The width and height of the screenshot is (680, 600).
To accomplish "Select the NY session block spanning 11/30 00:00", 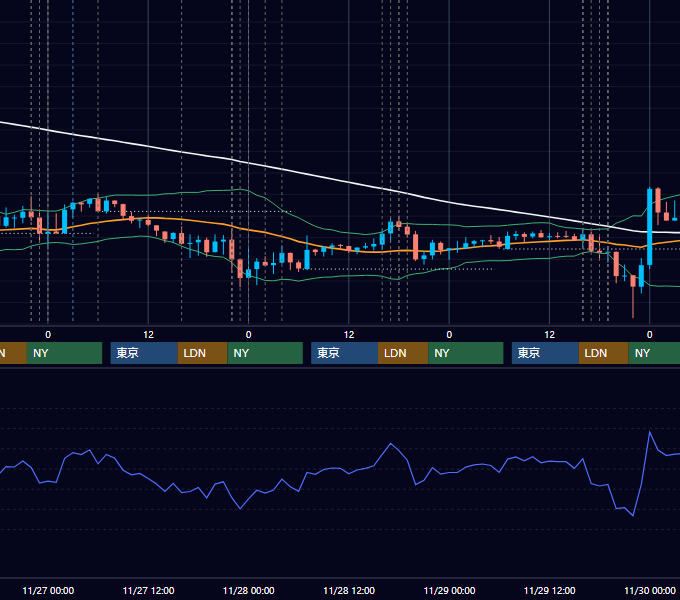I will click(x=654, y=353).
